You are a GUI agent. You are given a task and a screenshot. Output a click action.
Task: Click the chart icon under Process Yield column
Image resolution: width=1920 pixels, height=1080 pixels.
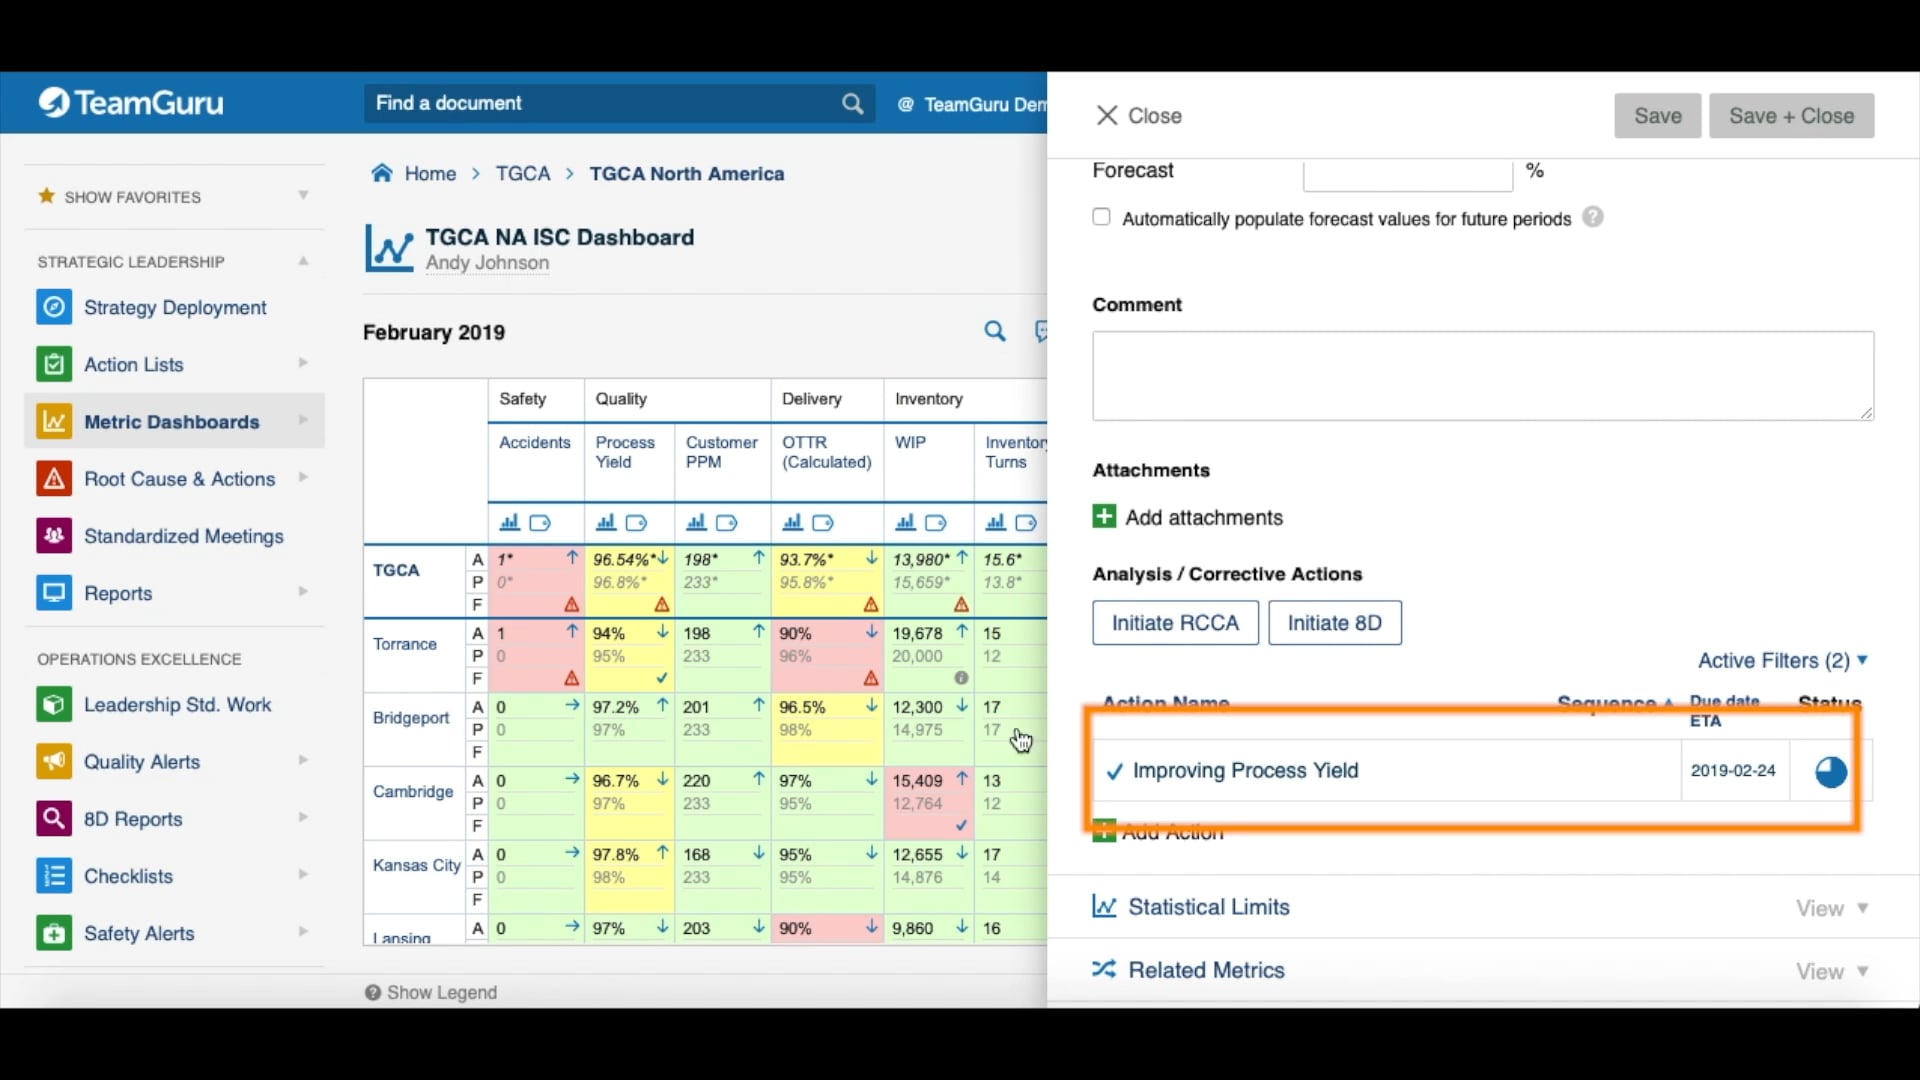[605, 522]
